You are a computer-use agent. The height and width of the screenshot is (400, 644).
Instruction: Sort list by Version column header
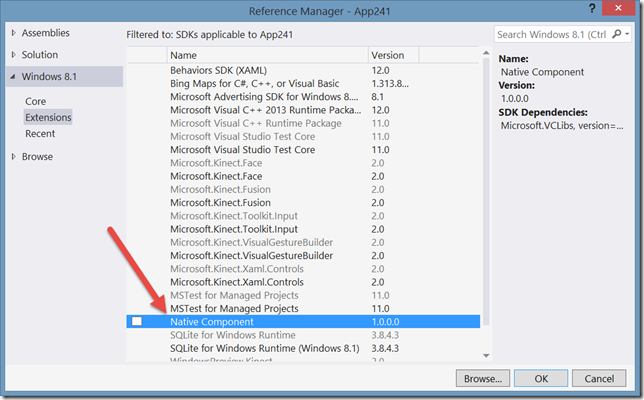pyautogui.click(x=393, y=55)
